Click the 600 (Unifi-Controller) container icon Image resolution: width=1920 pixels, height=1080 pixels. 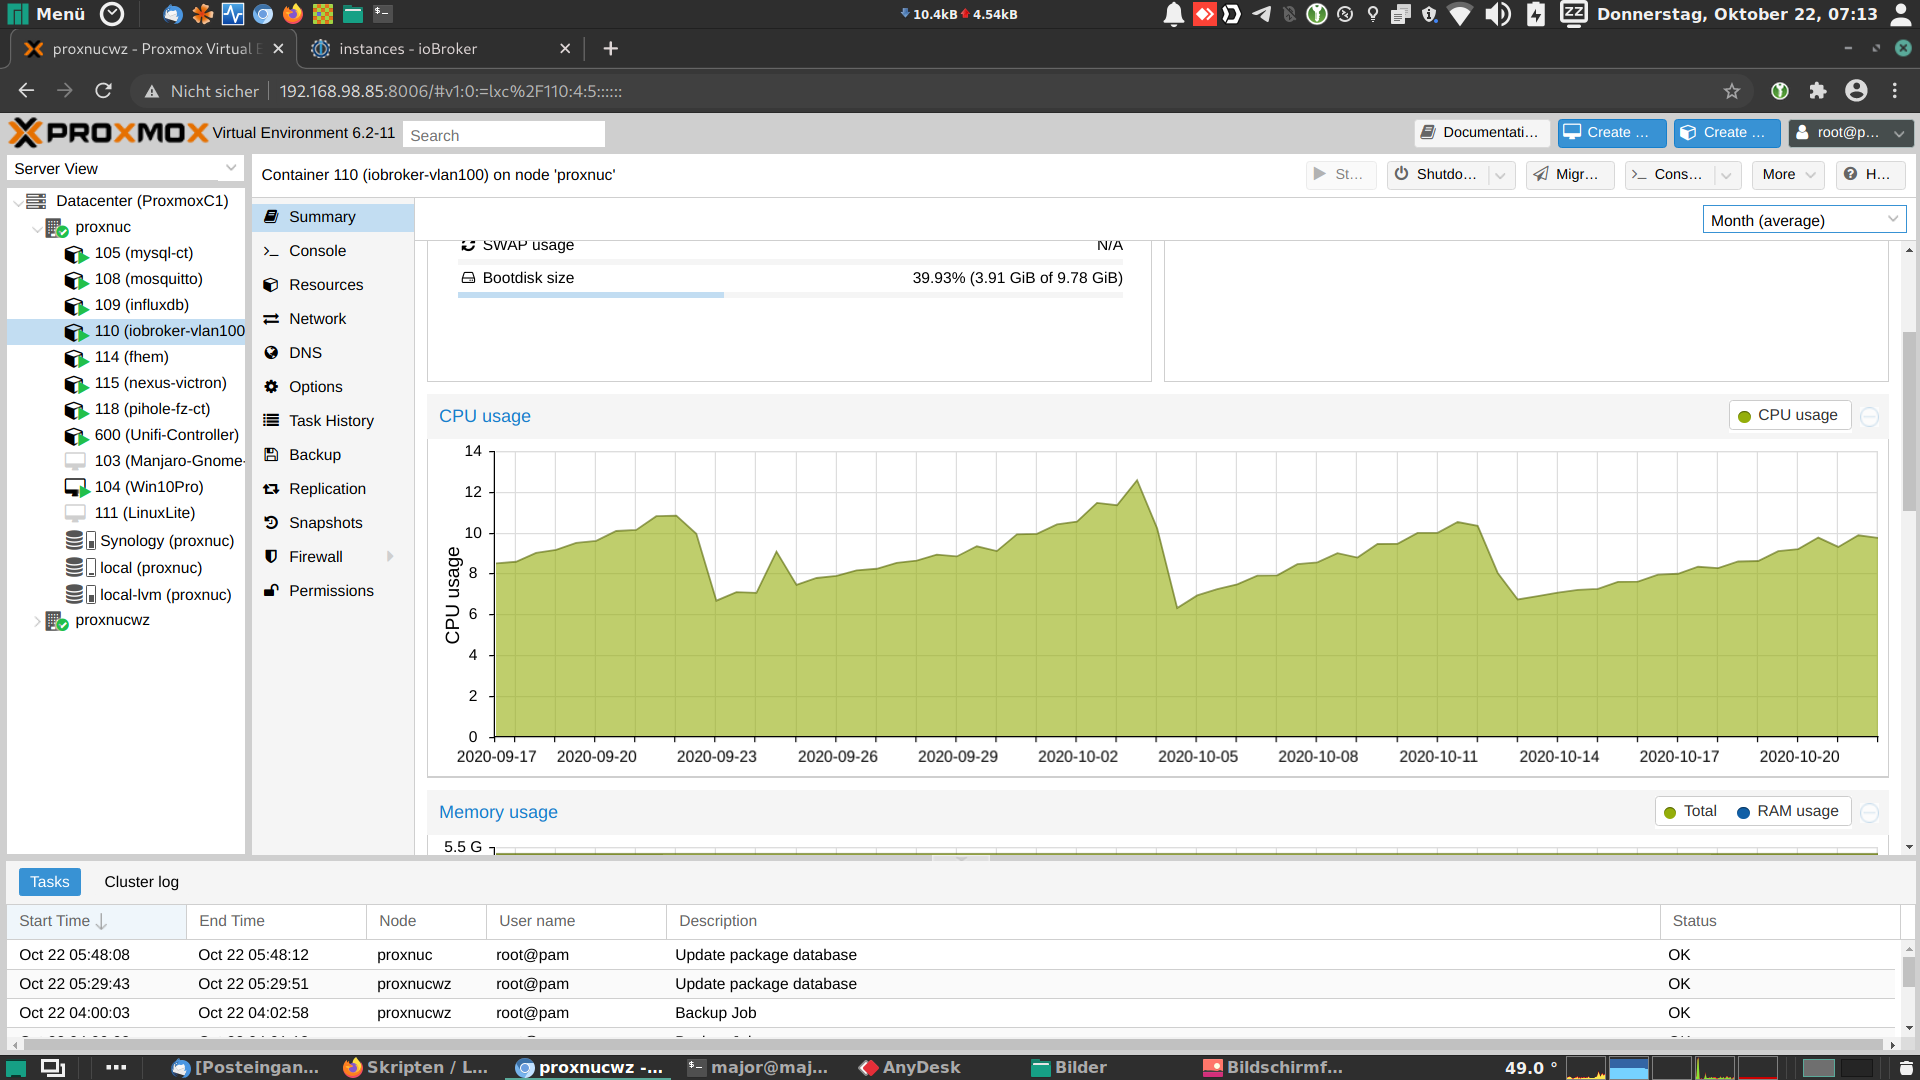tap(76, 436)
